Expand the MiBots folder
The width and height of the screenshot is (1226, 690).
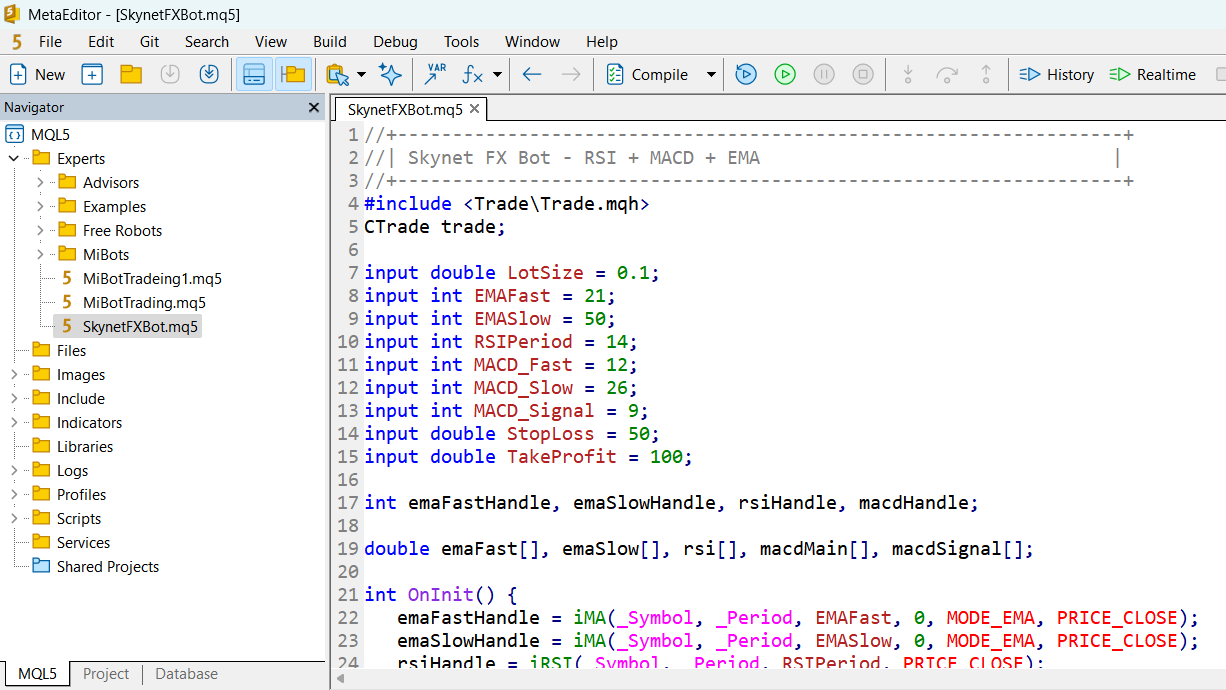pos(40,254)
